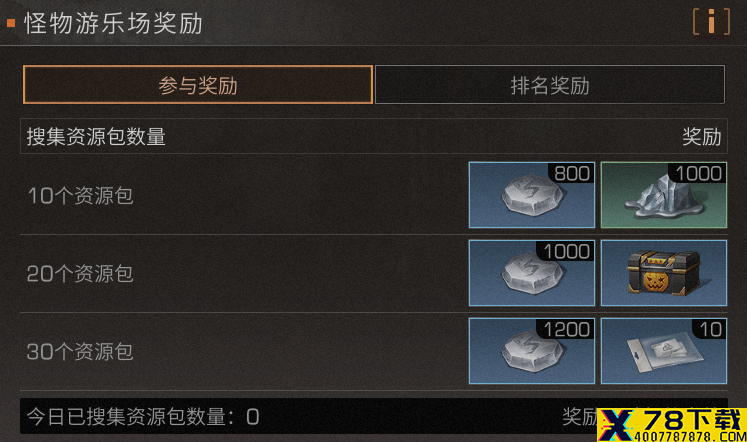The image size is (747, 442).
Task: Click the 奖励 column header
Action: pyautogui.click(x=702, y=137)
